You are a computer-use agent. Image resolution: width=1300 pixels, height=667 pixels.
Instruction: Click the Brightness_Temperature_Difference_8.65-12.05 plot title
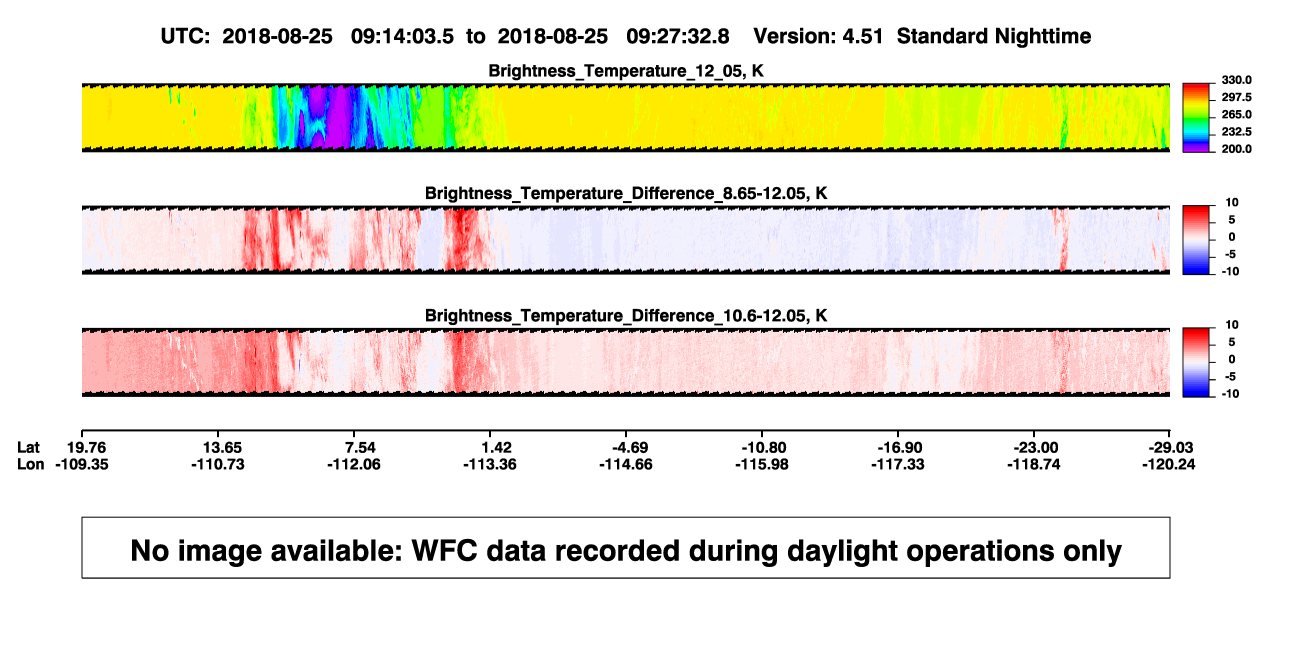tap(626, 193)
